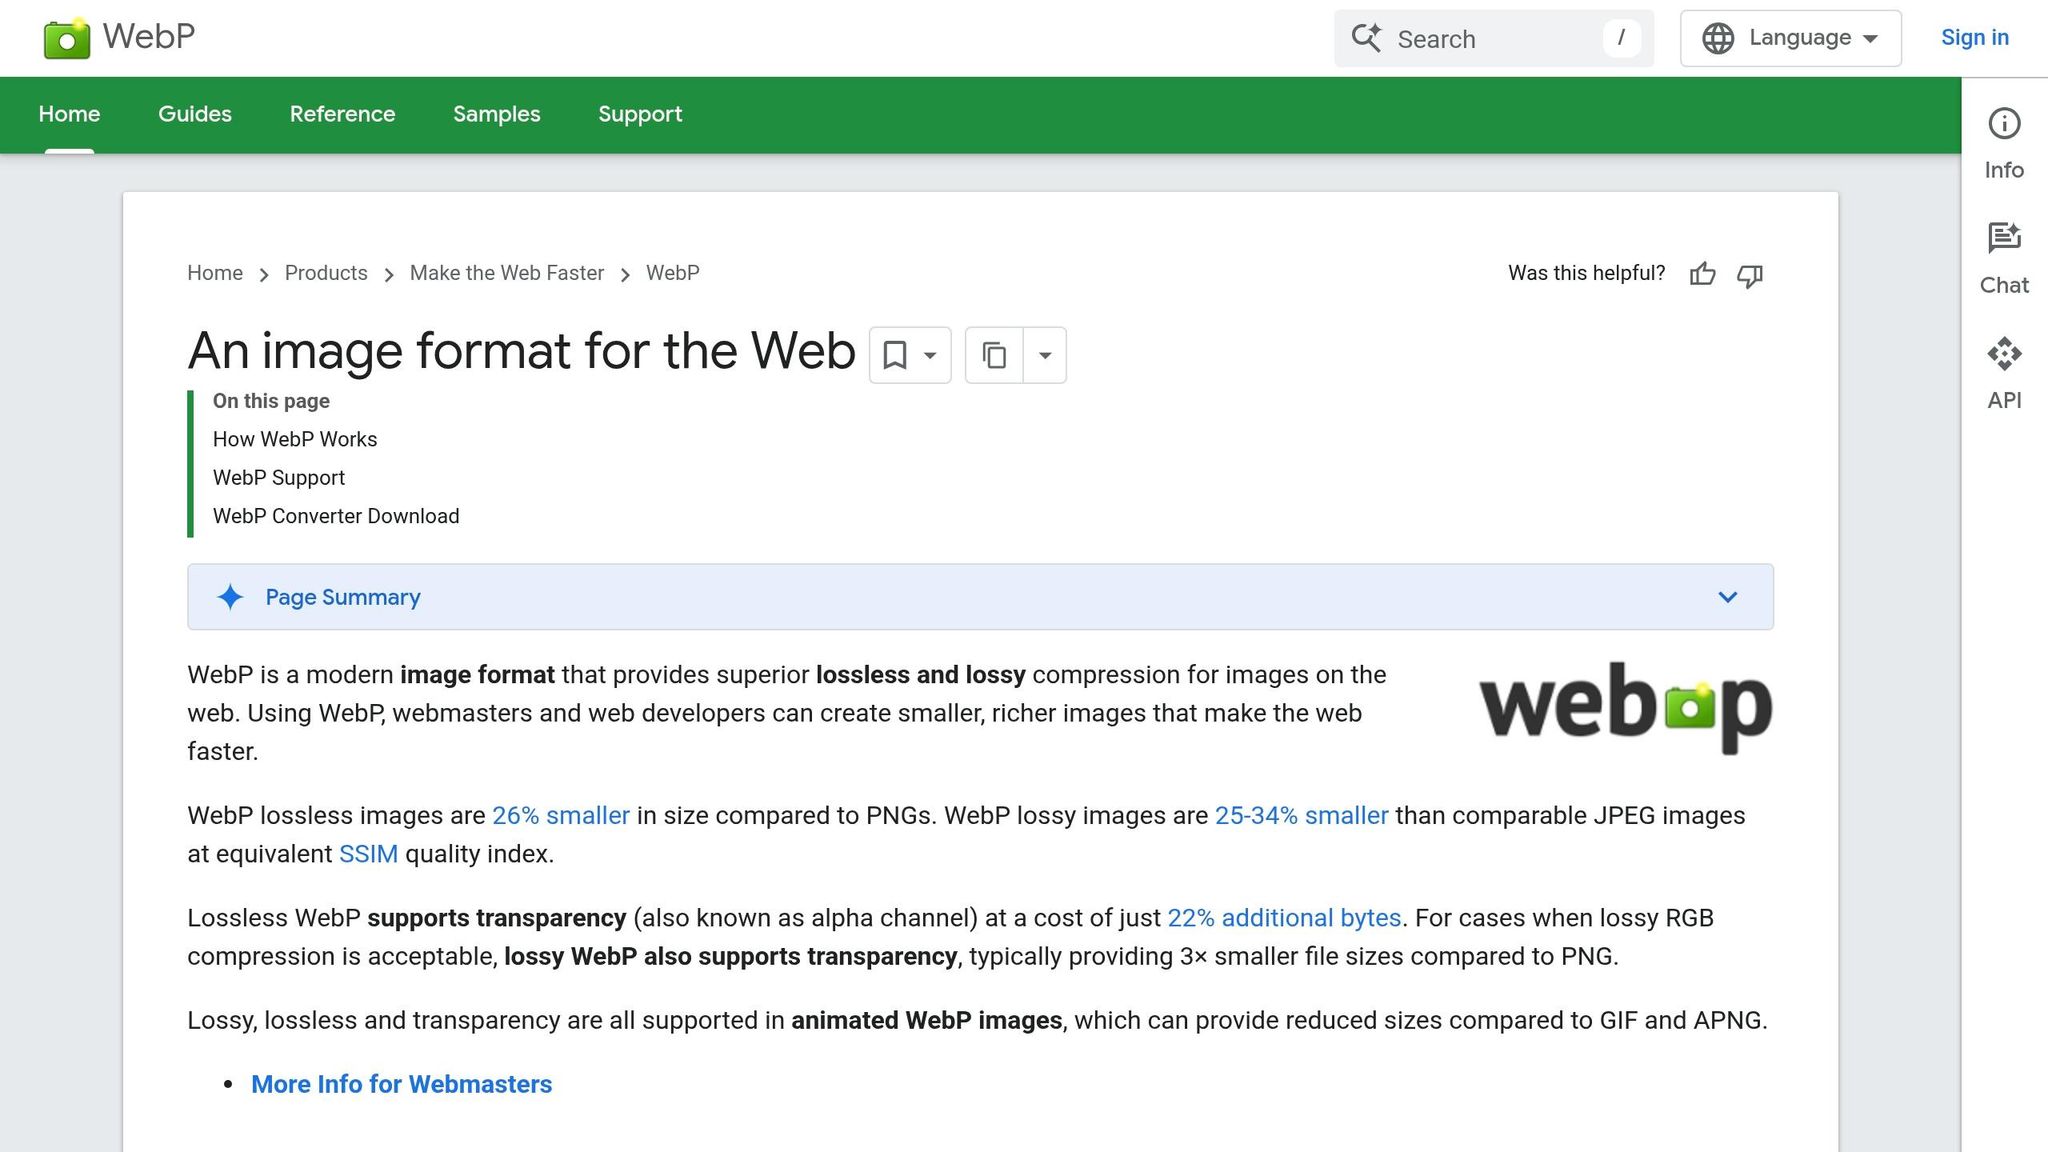Open the bookmark dropdown arrow

tap(930, 355)
